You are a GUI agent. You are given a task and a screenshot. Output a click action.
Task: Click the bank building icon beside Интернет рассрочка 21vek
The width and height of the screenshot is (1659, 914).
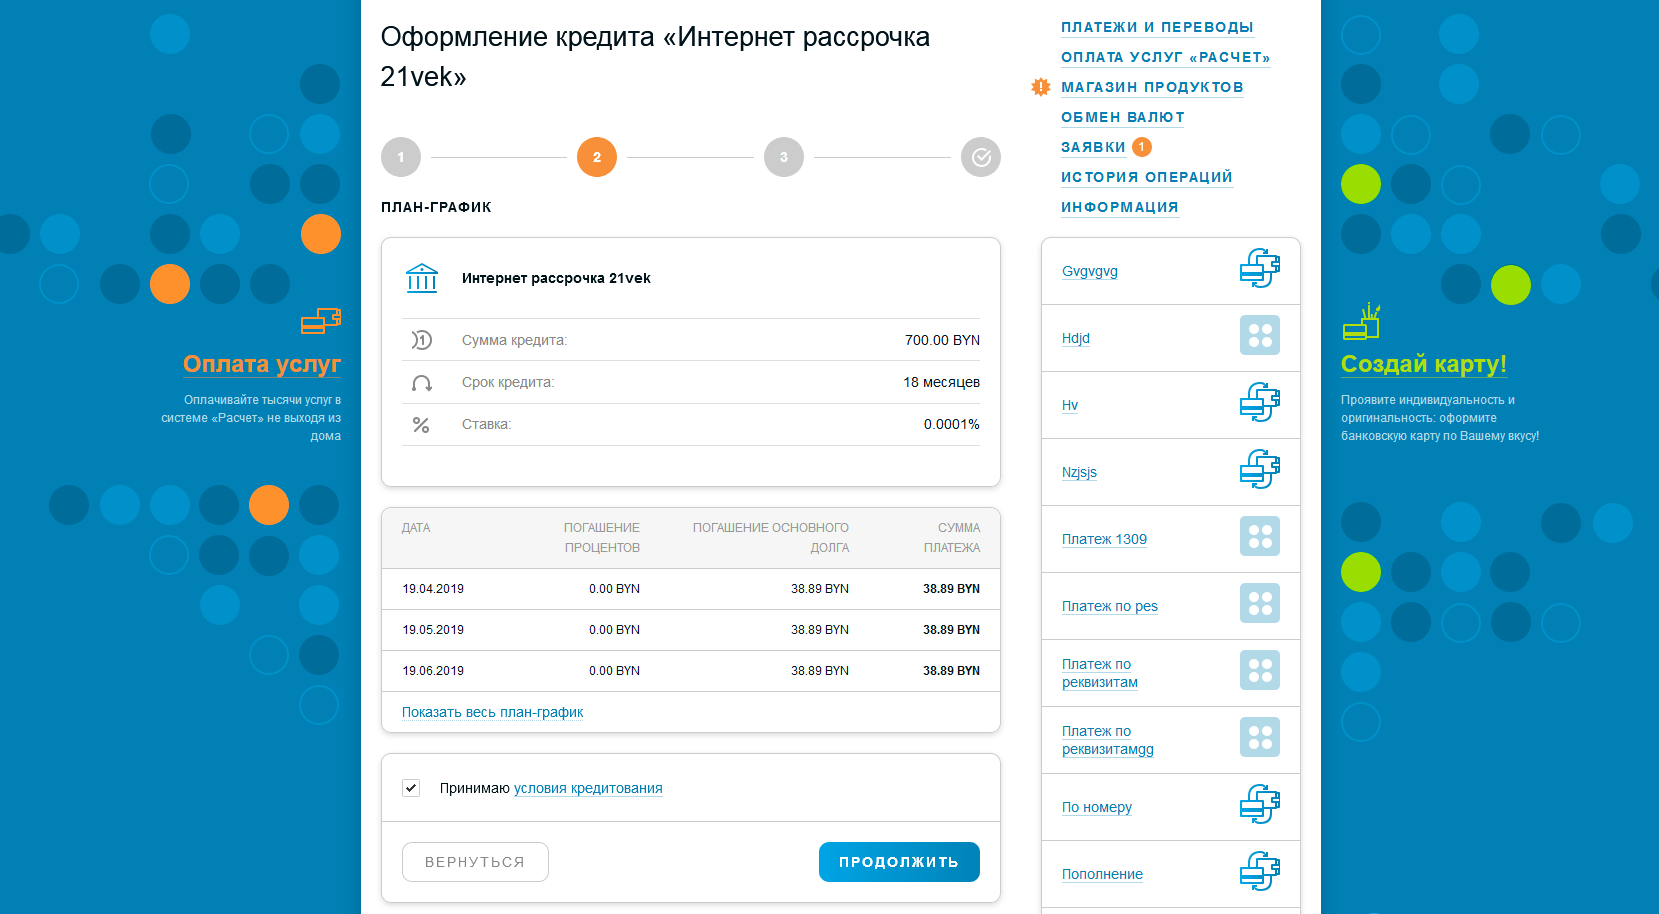coord(422,278)
